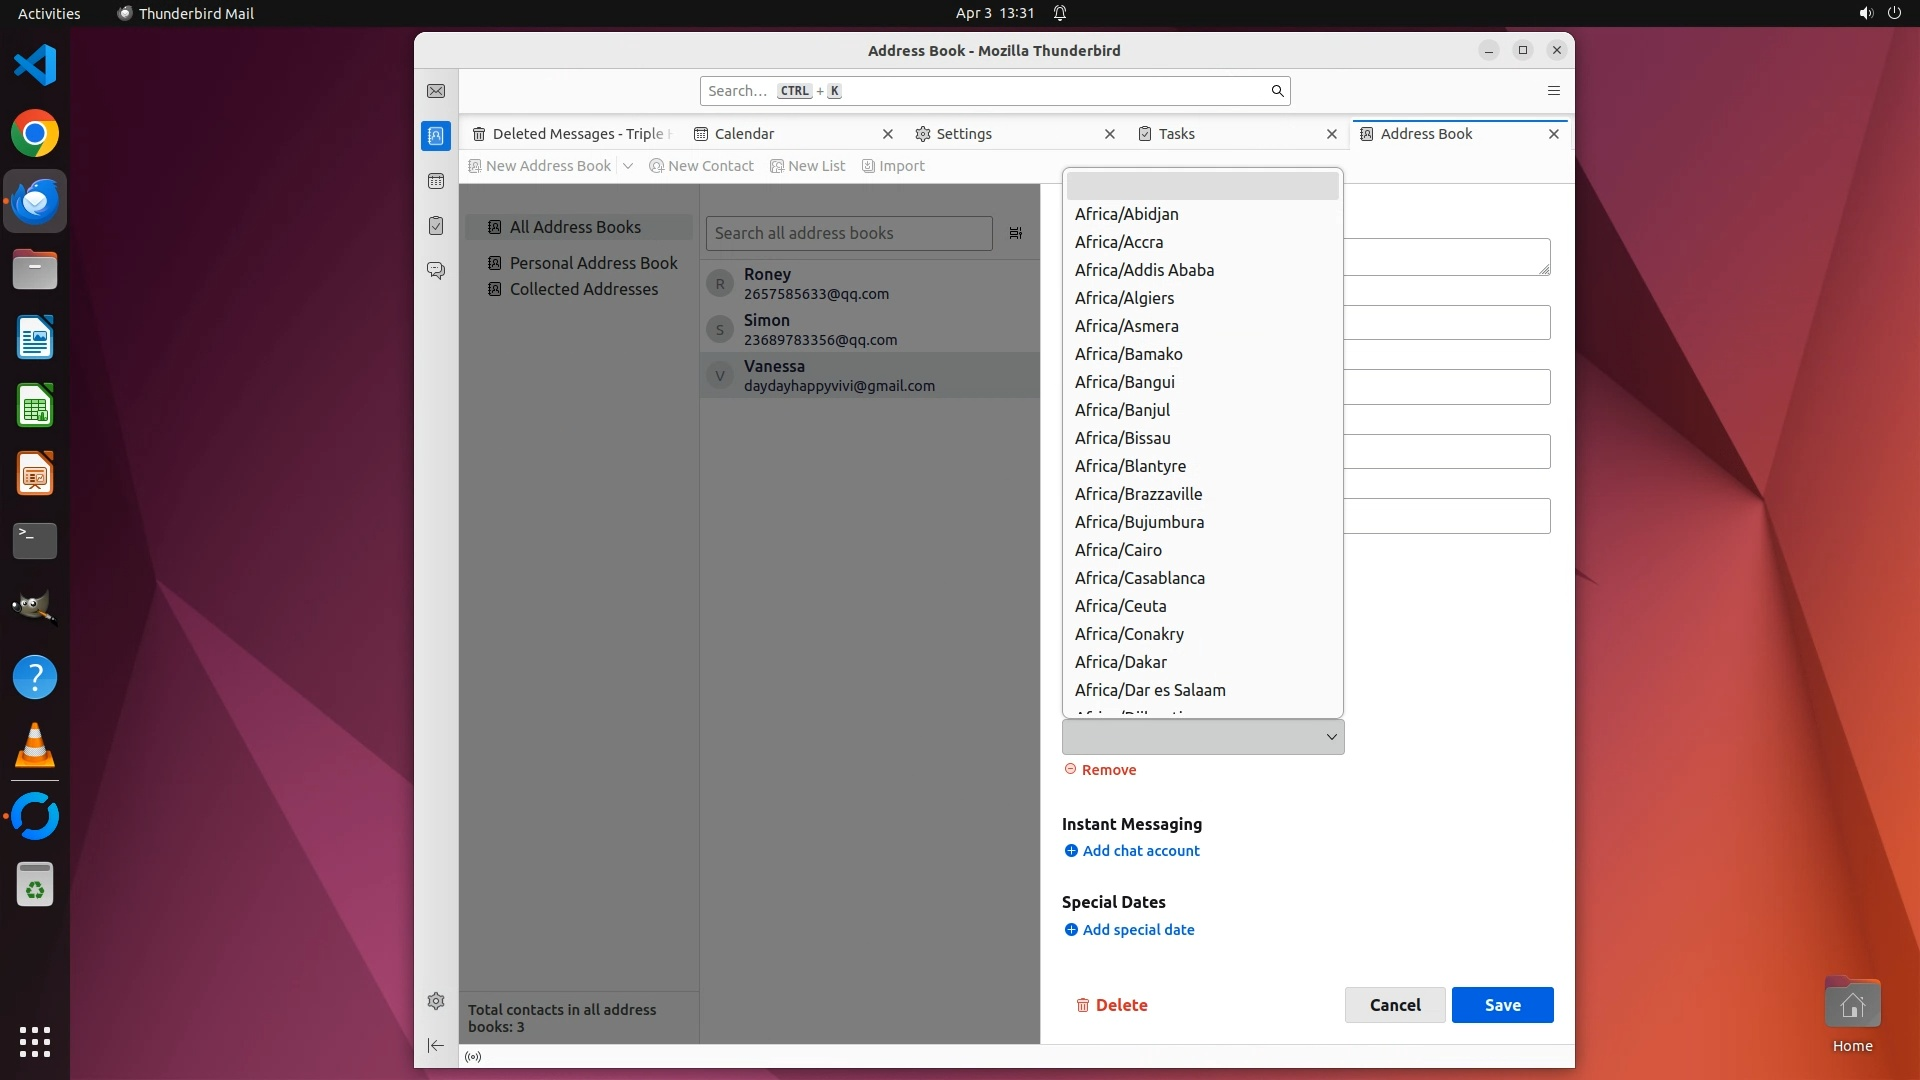Click the time zone combo box arrow
Image resolution: width=1920 pixels, height=1080 pixels.
pyautogui.click(x=1331, y=737)
